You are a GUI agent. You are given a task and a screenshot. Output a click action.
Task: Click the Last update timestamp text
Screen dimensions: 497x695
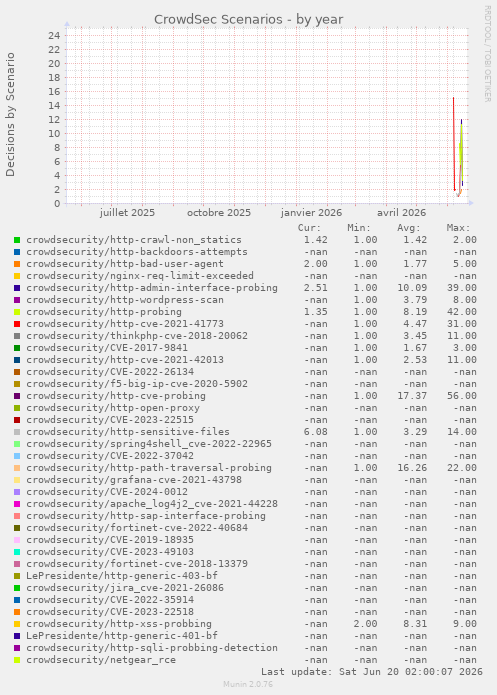coord(372,672)
